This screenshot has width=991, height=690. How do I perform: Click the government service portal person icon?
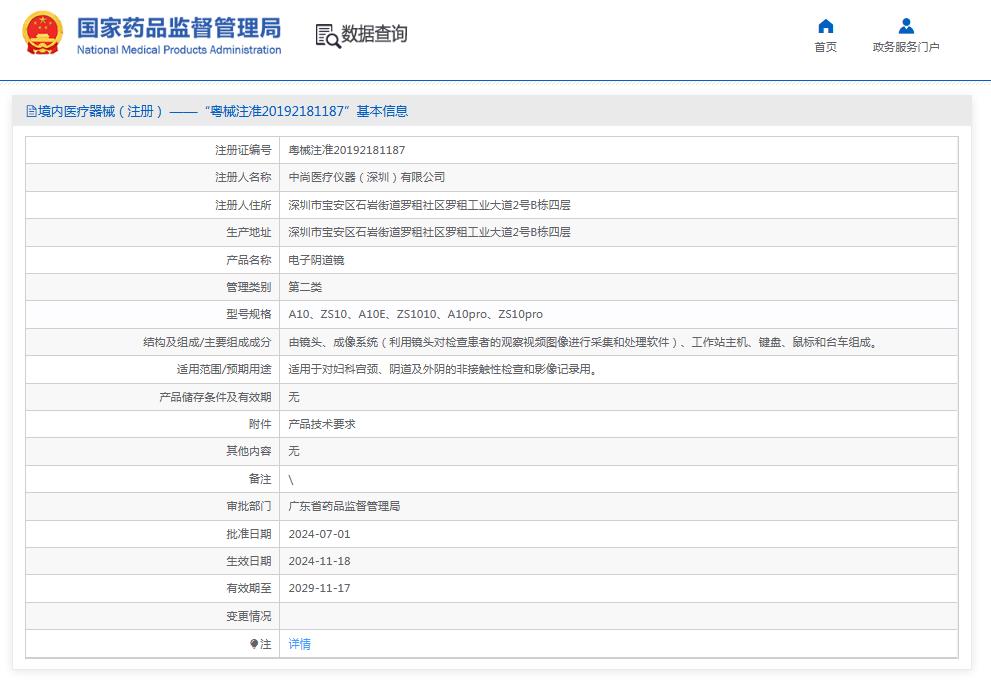click(905, 26)
